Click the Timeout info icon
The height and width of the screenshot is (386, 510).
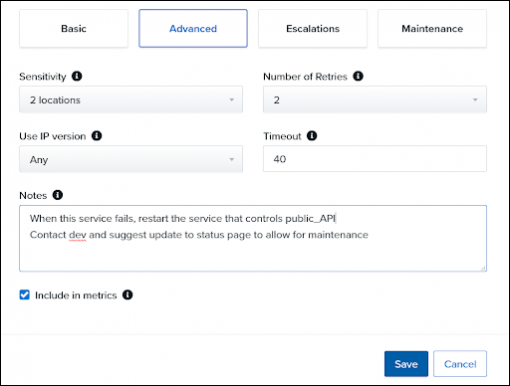click(x=312, y=136)
